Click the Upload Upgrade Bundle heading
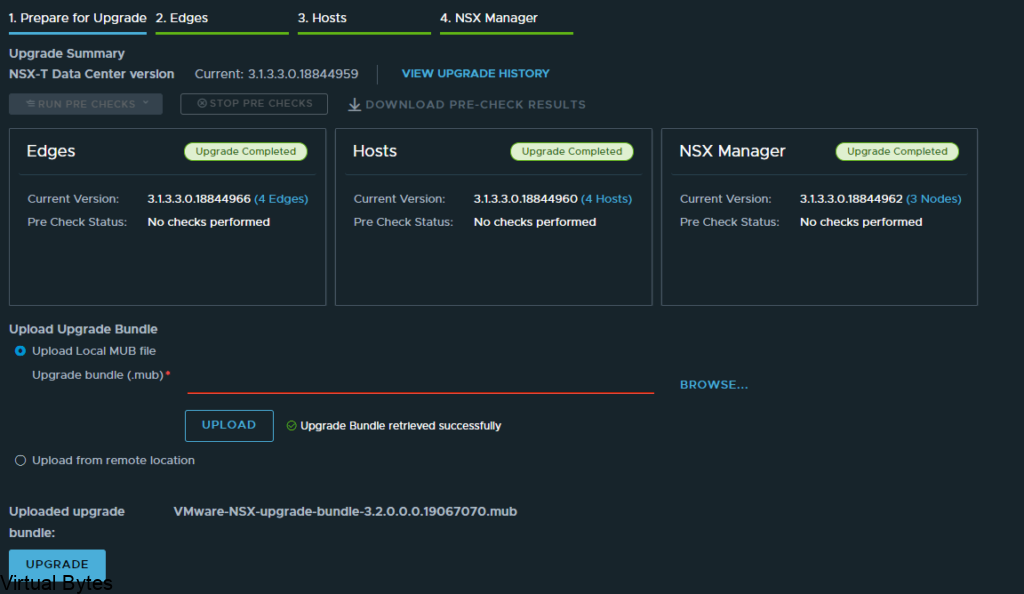 tap(83, 330)
